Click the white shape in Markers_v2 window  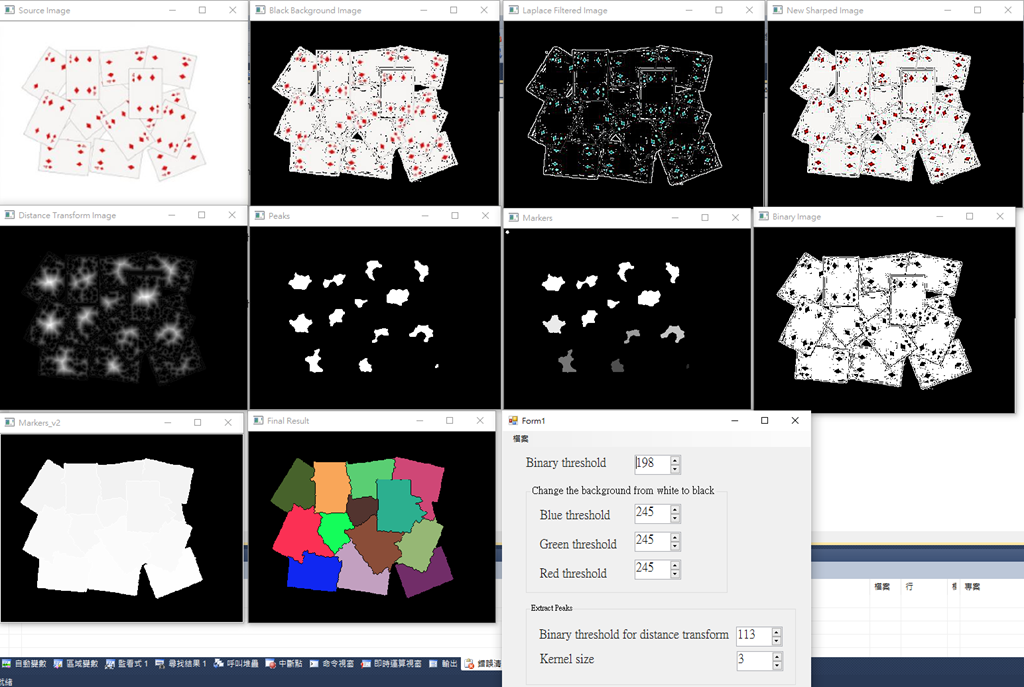(x=112, y=528)
